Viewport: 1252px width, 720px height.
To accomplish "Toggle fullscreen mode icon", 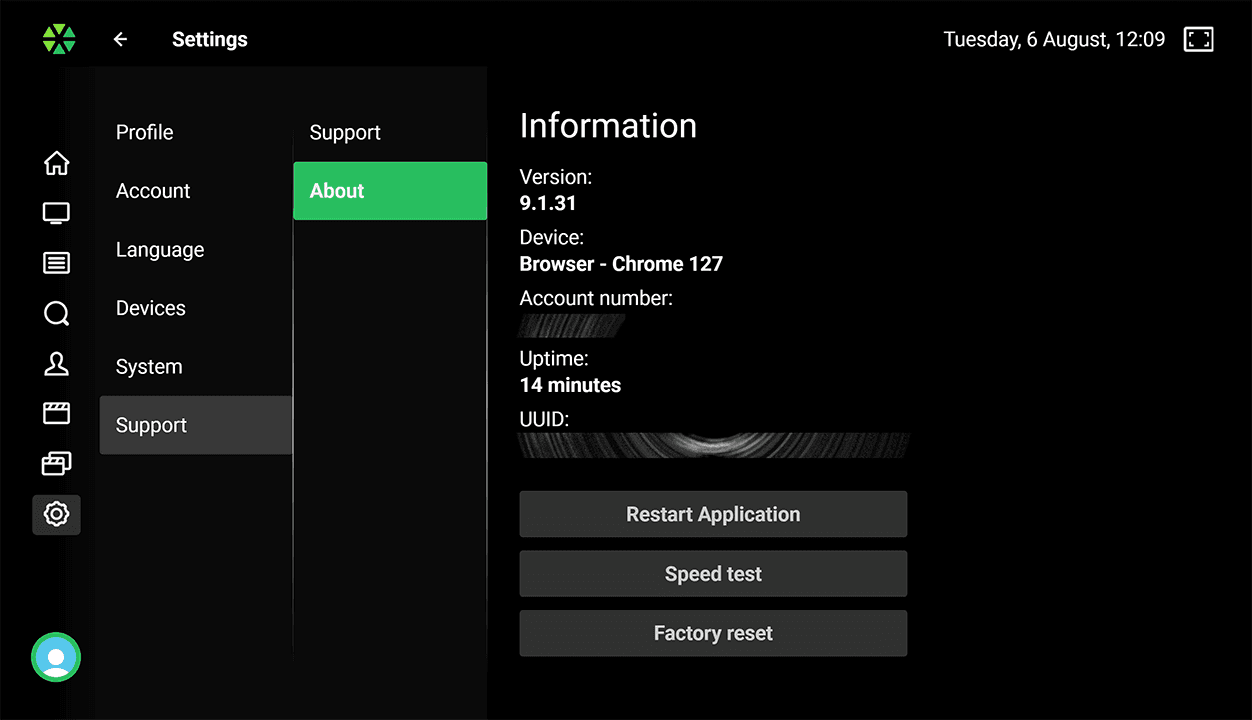I will pyautogui.click(x=1198, y=40).
